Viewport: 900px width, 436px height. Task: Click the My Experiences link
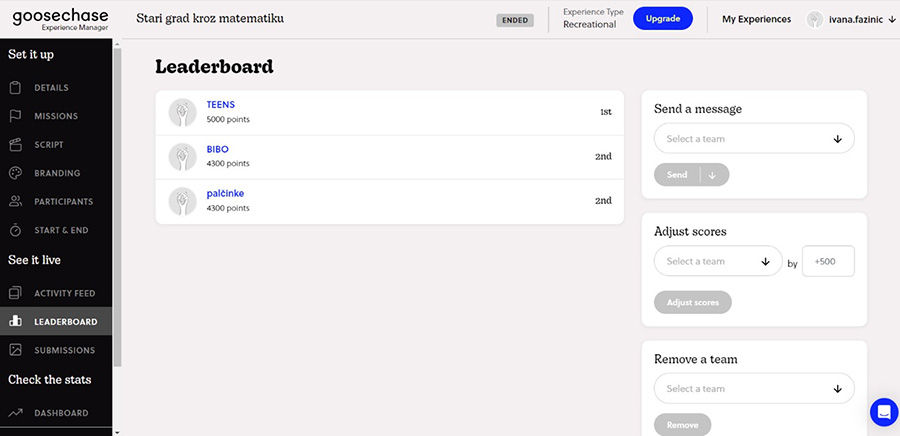pos(756,19)
